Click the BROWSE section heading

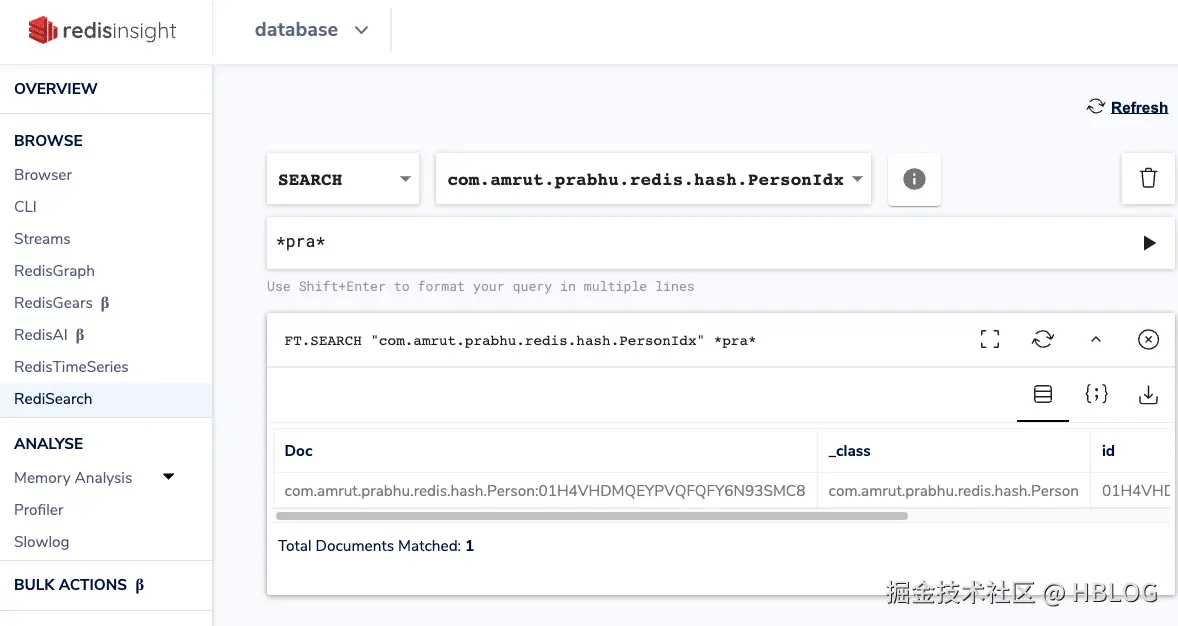click(48, 141)
